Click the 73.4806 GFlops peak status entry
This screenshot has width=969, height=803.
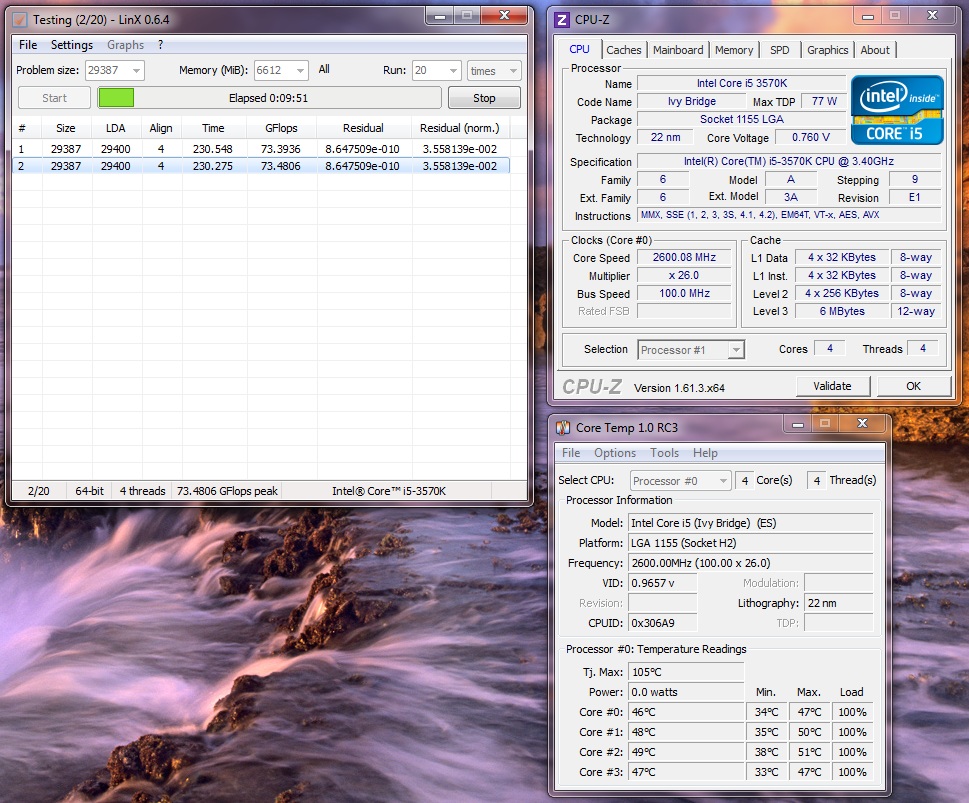227,491
